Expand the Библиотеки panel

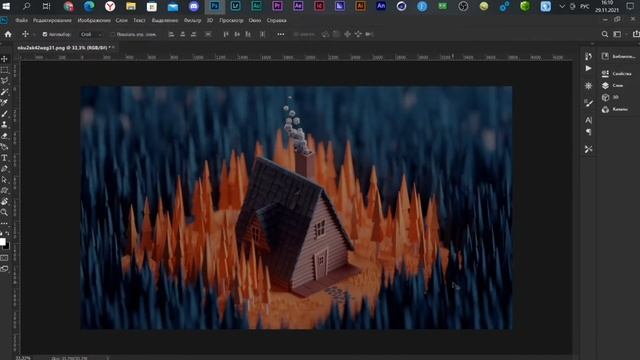tap(619, 56)
